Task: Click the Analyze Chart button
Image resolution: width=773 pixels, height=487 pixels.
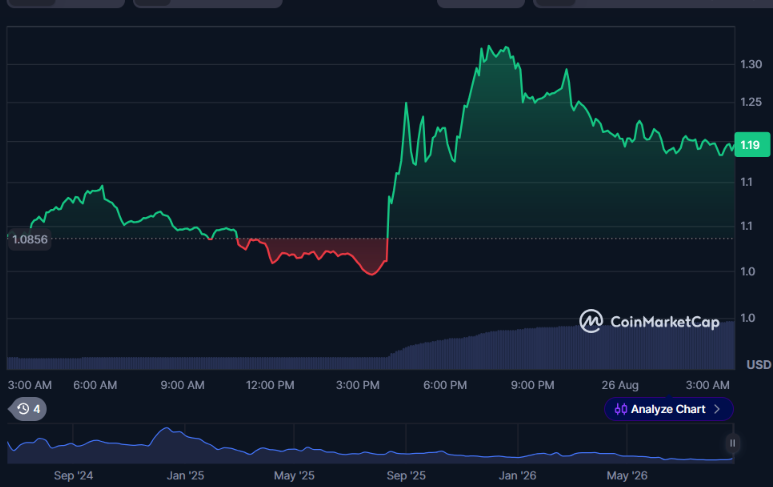Action: click(668, 409)
